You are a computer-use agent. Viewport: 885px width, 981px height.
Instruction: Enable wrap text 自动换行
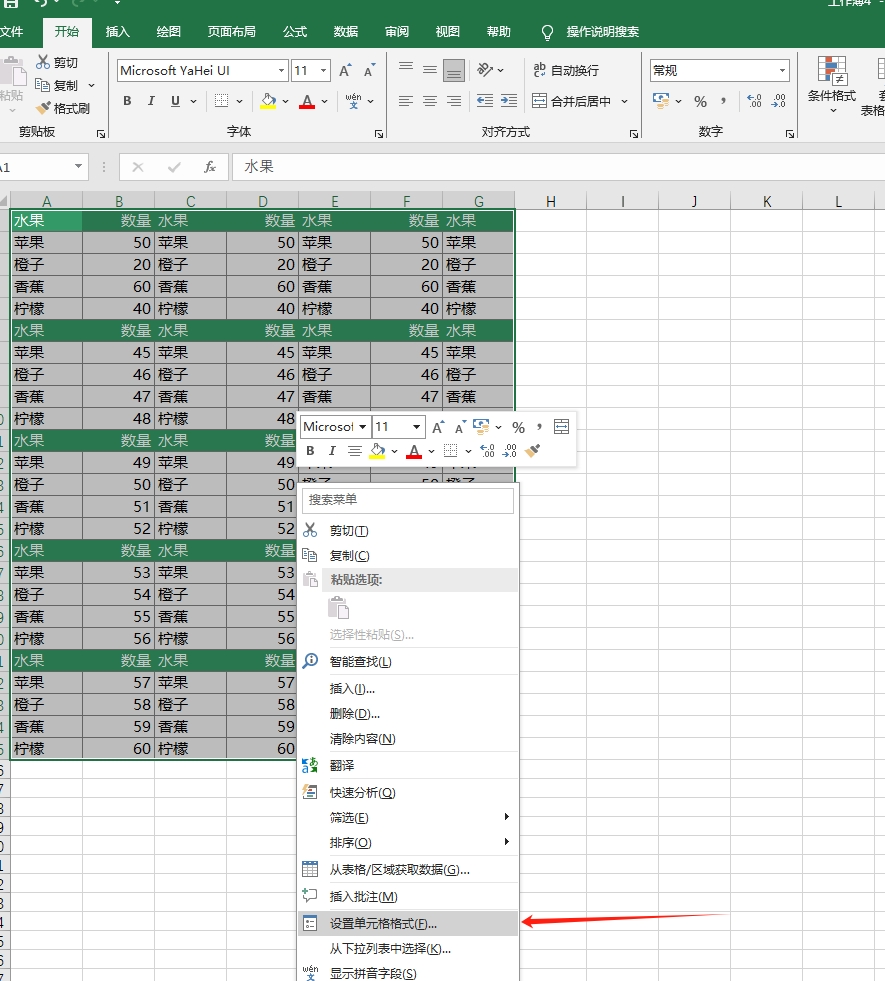pyautogui.click(x=566, y=70)
